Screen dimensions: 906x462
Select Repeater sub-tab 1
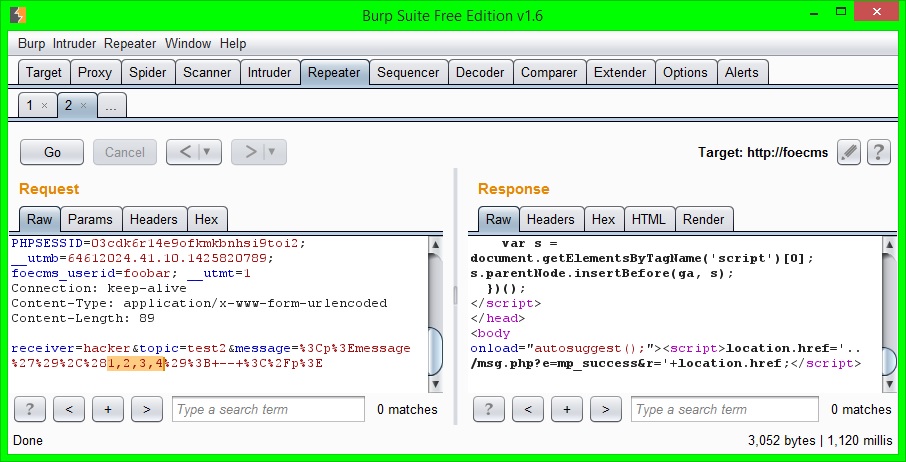(30, 106)
